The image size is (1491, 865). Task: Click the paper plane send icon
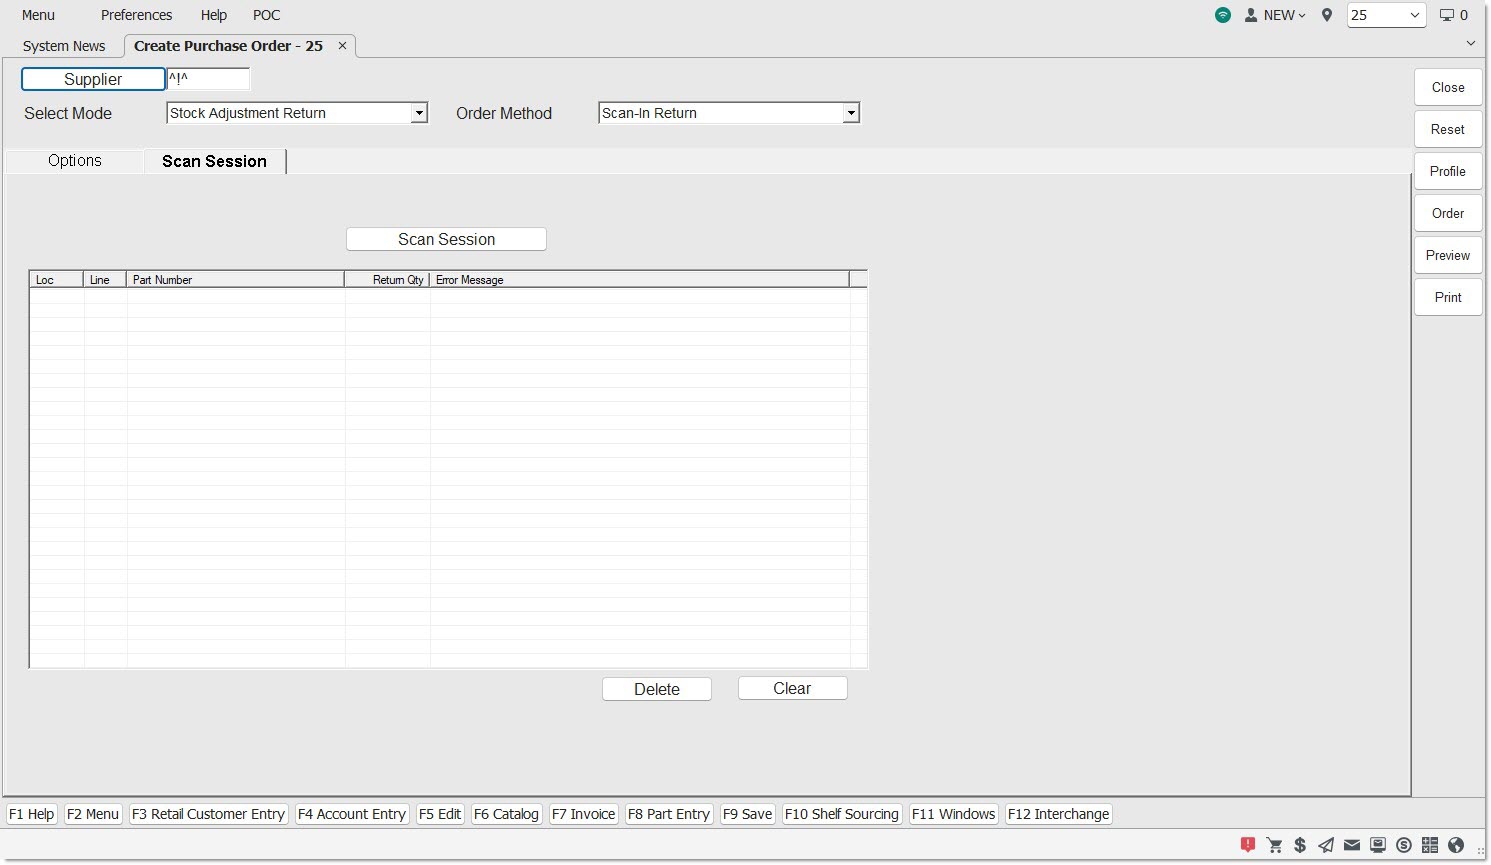click(x=1326, y=845)
